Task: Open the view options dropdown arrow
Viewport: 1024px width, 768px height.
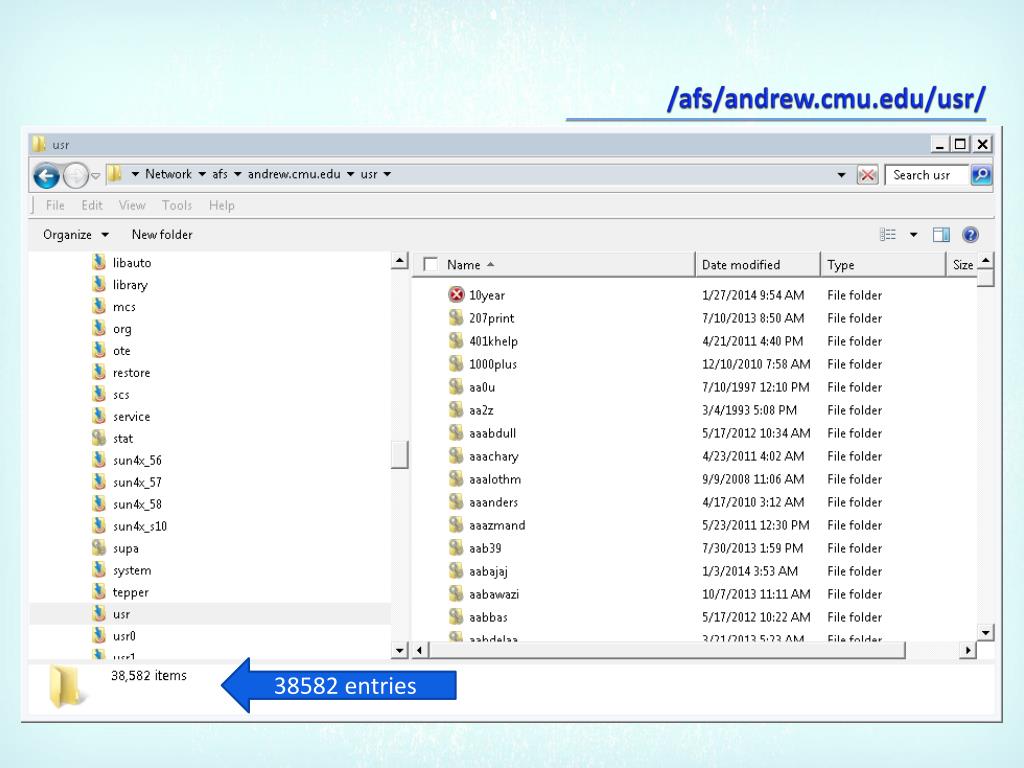Action: [914, 234]
